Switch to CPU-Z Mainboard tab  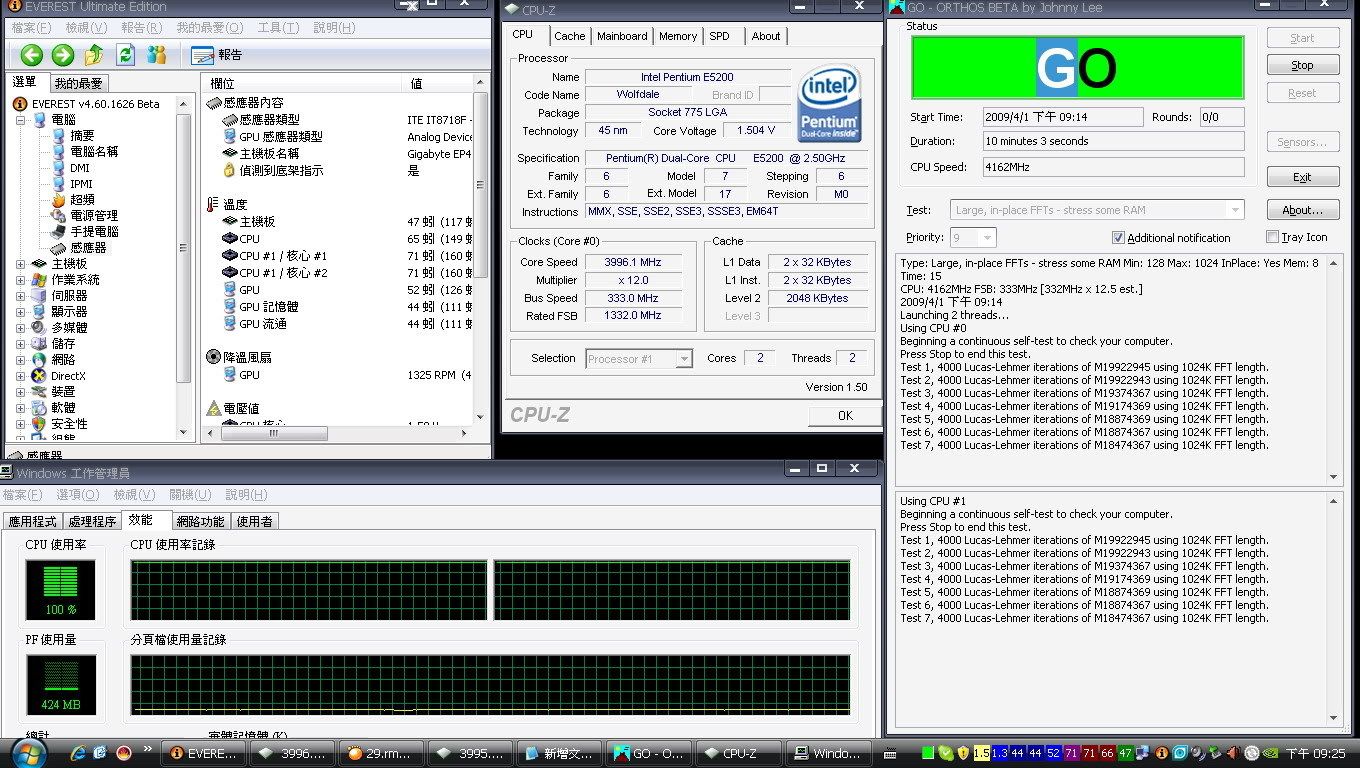click(622, 36)
